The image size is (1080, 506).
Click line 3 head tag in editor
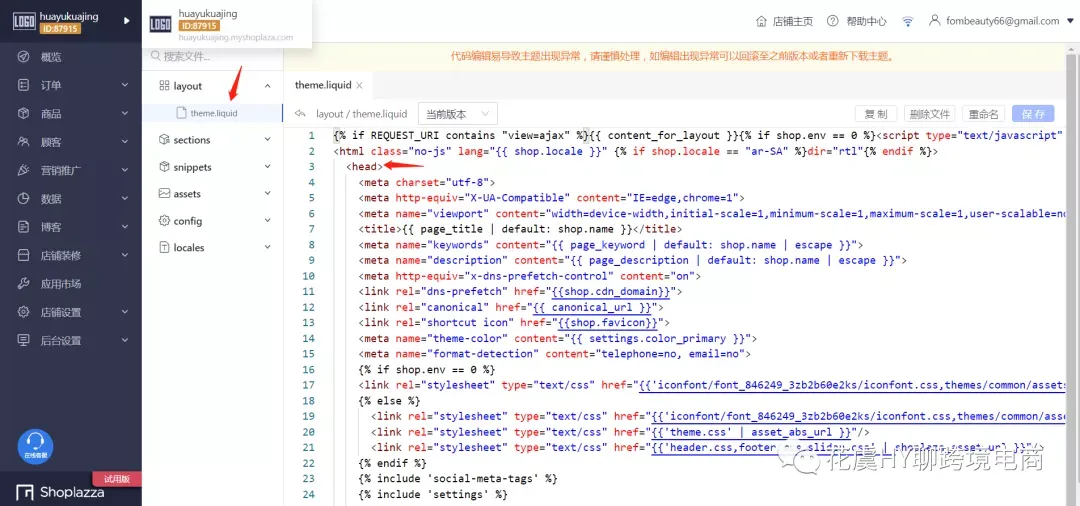click(364, 167)
